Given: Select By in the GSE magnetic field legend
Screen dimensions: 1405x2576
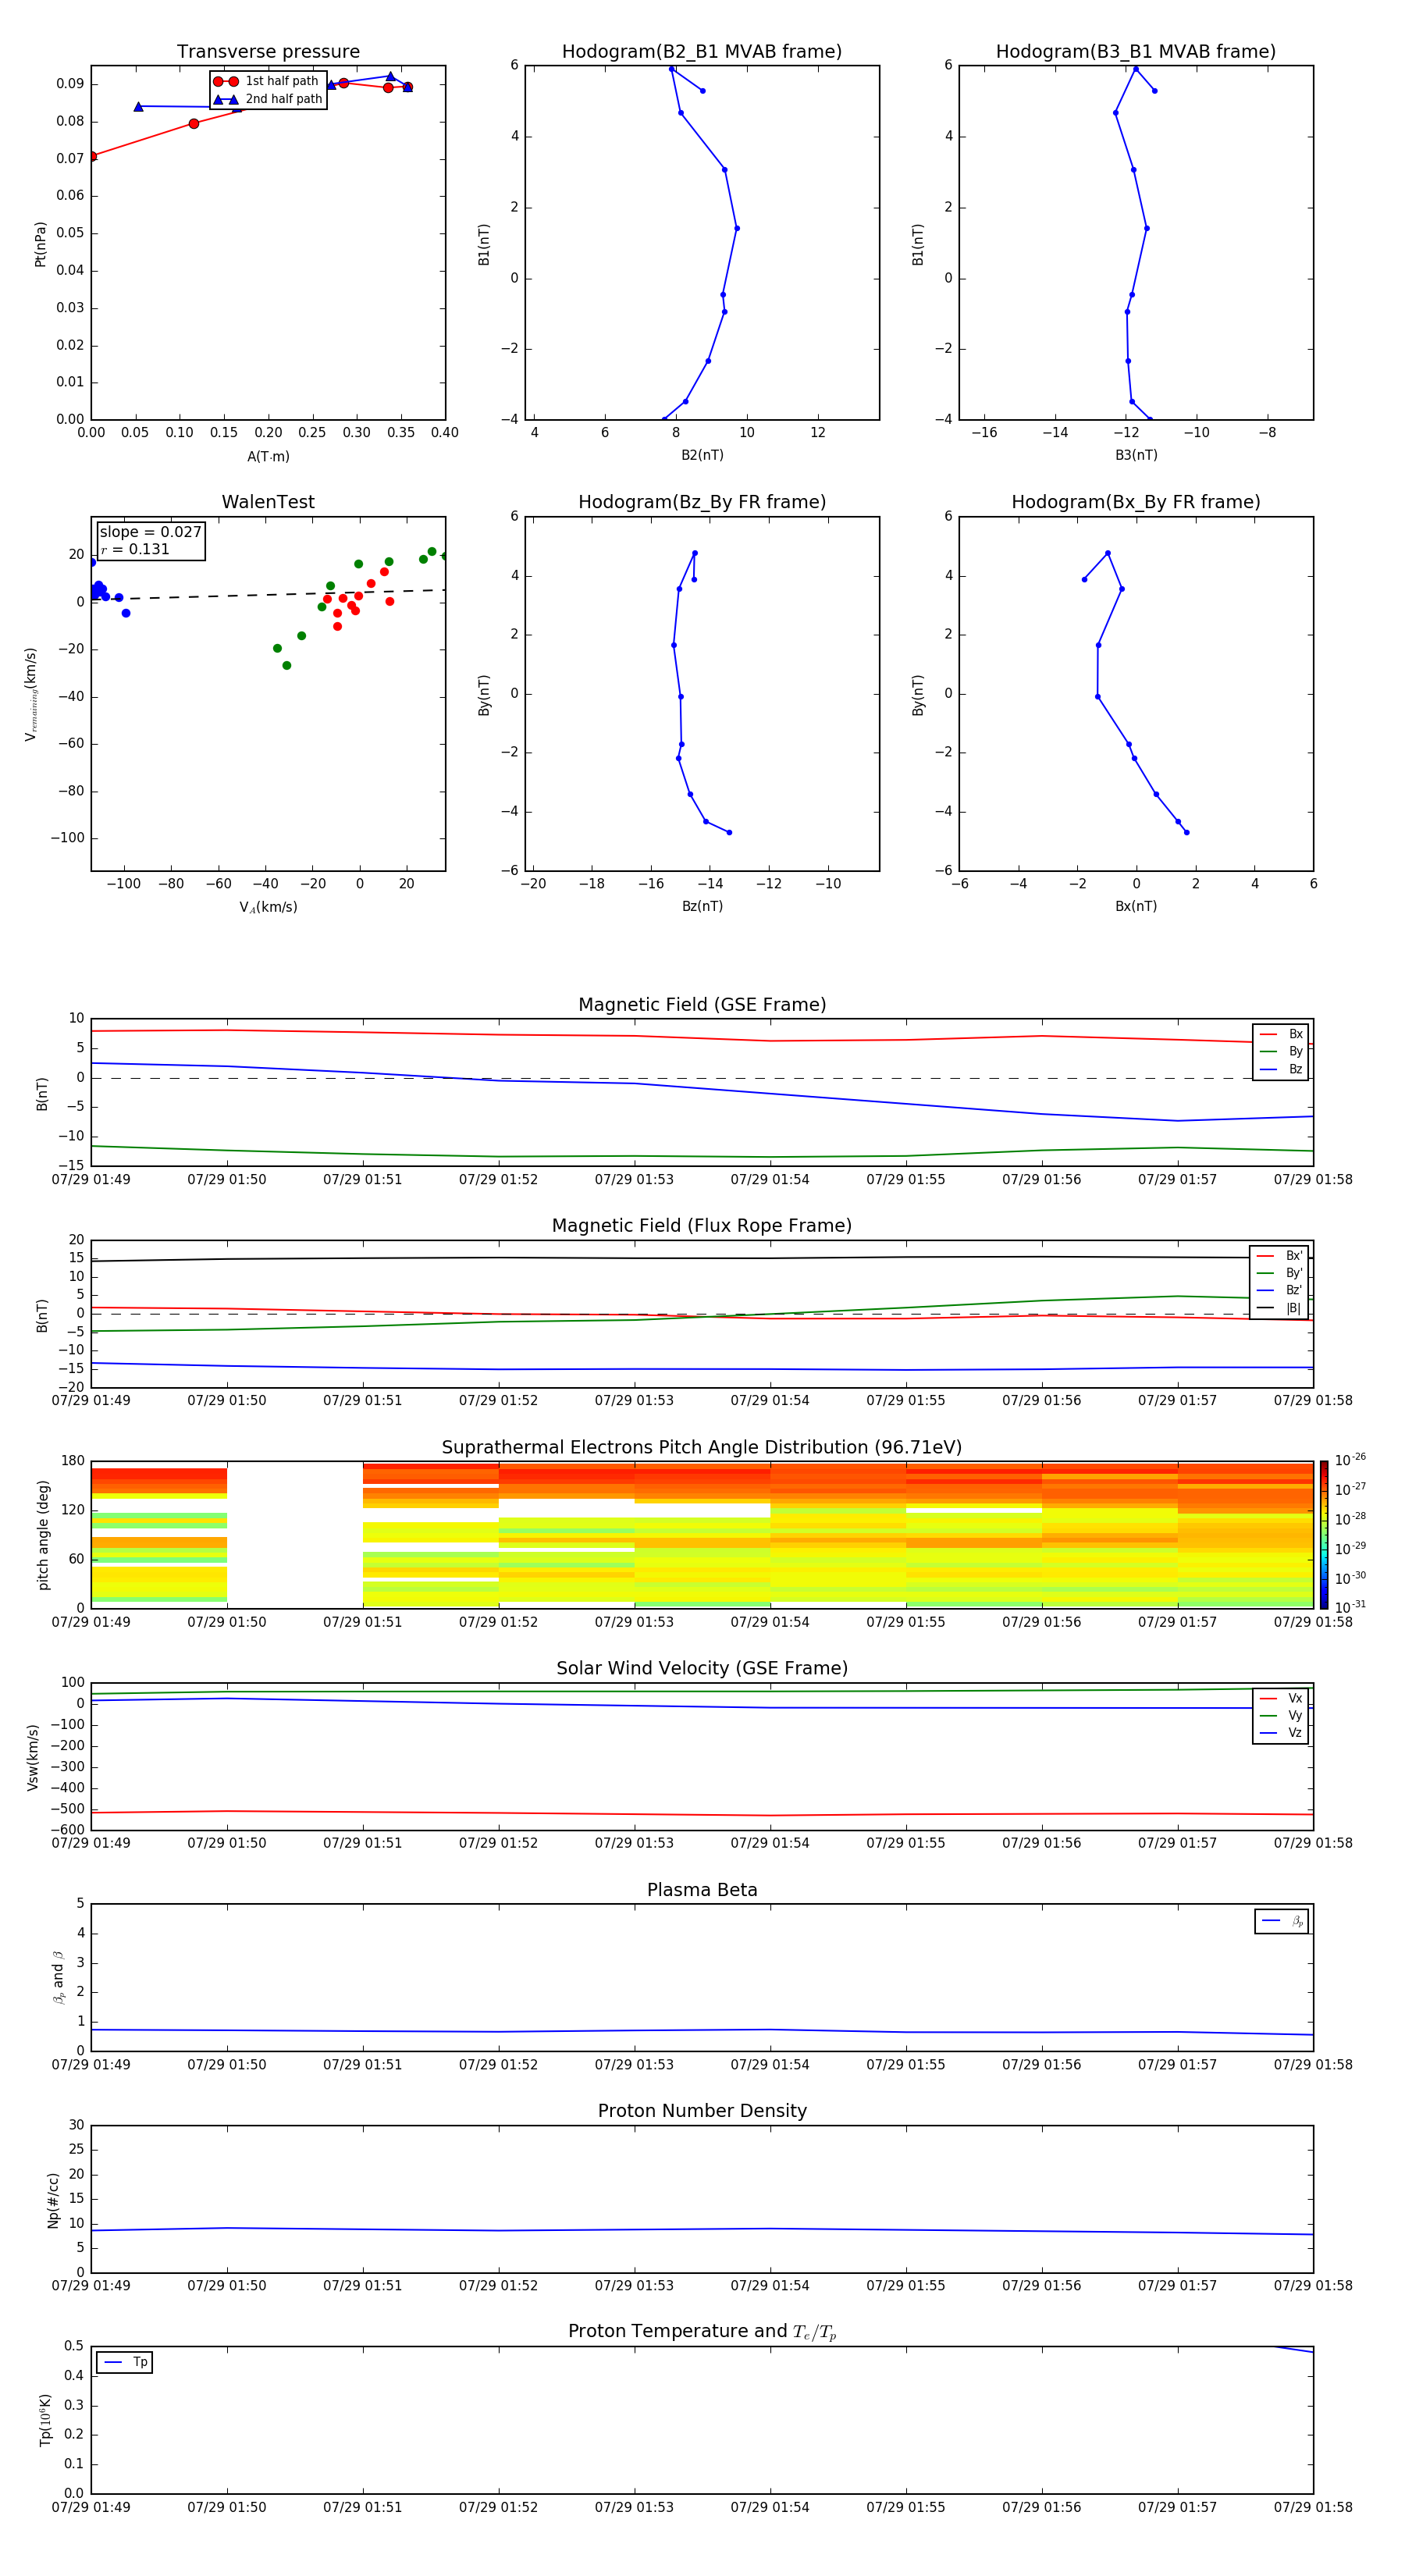Looking at the screenshot, I should tap(1281, 1052).
